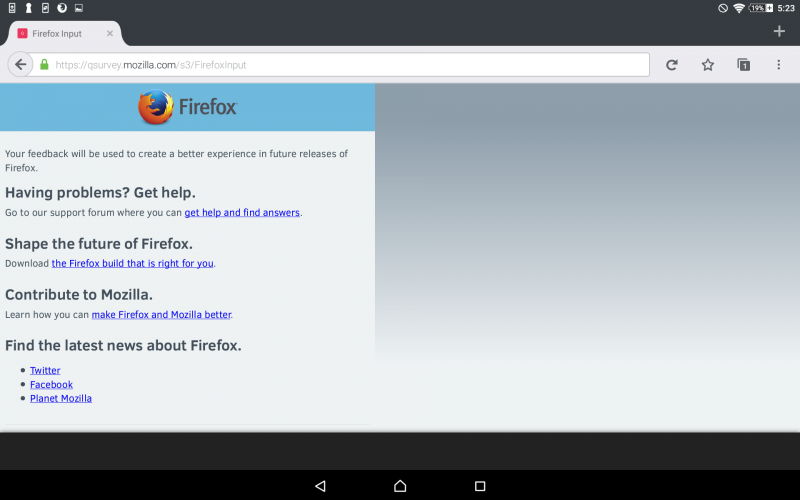Viewport: 800px width, 500px height.
Task: Open the Firefox build that is right link
Action: click(x=133, y=263)
